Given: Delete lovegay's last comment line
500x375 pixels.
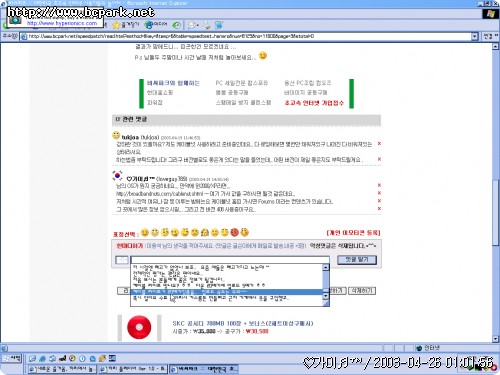Looking at the screenshot, I should 379,209.
